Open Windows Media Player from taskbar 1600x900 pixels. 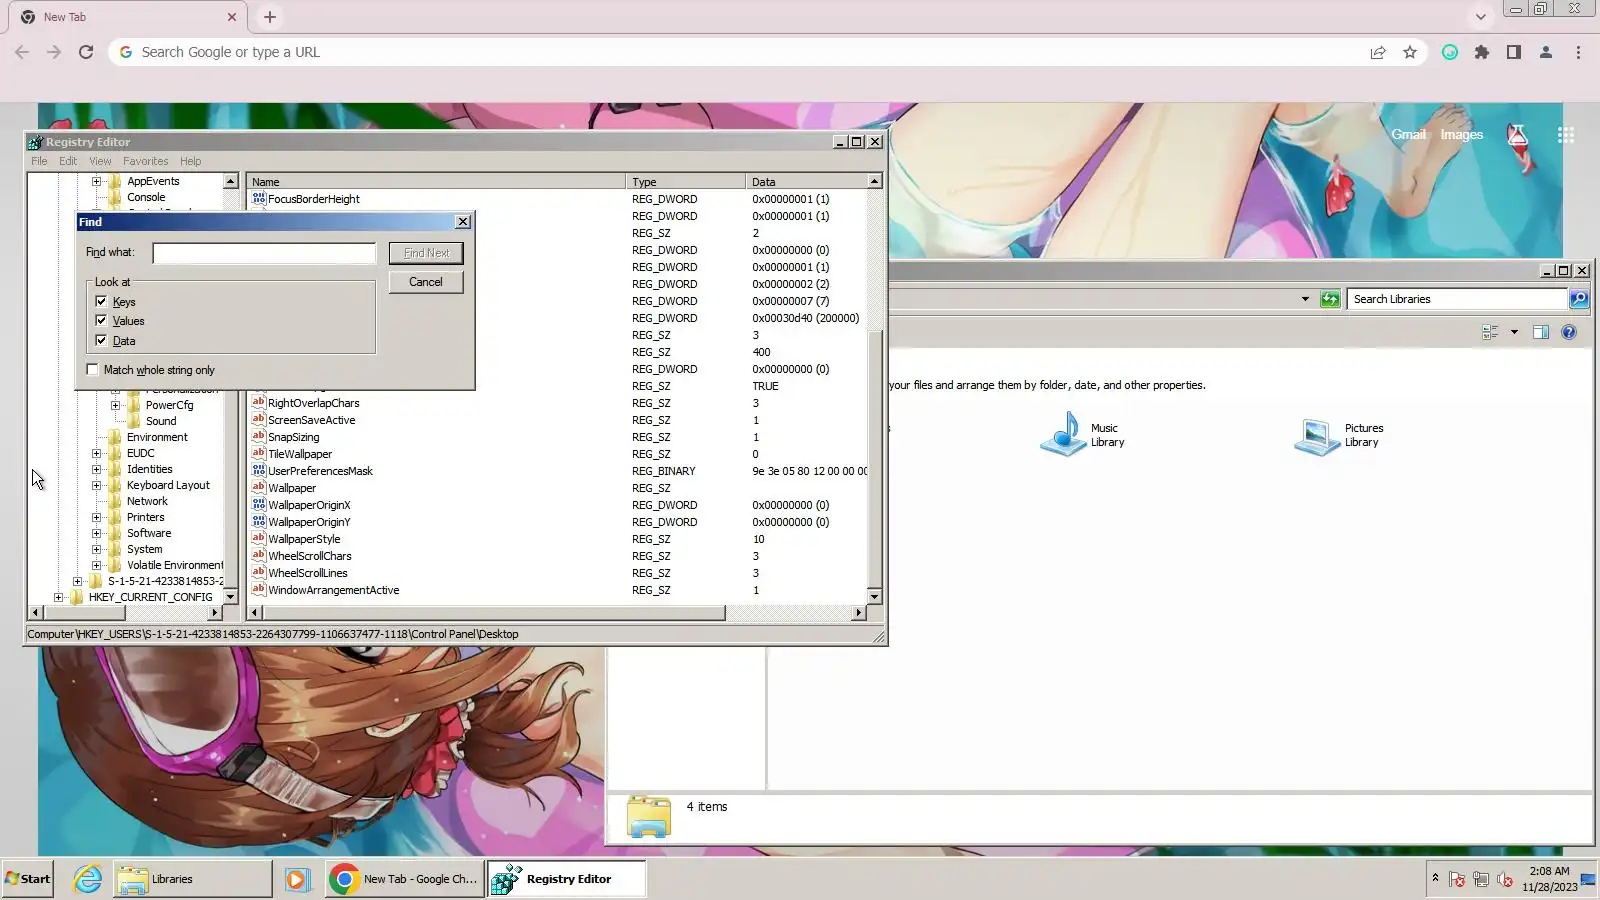(x=297, y=879)
